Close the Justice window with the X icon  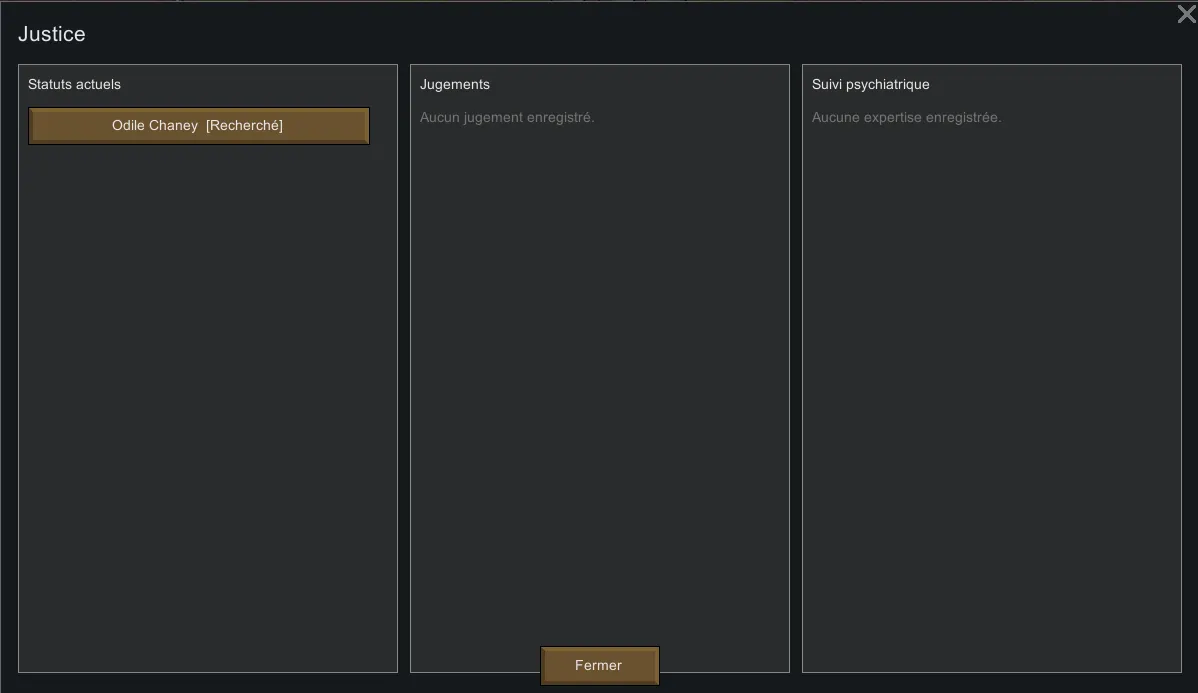[x=1185, y=15]
